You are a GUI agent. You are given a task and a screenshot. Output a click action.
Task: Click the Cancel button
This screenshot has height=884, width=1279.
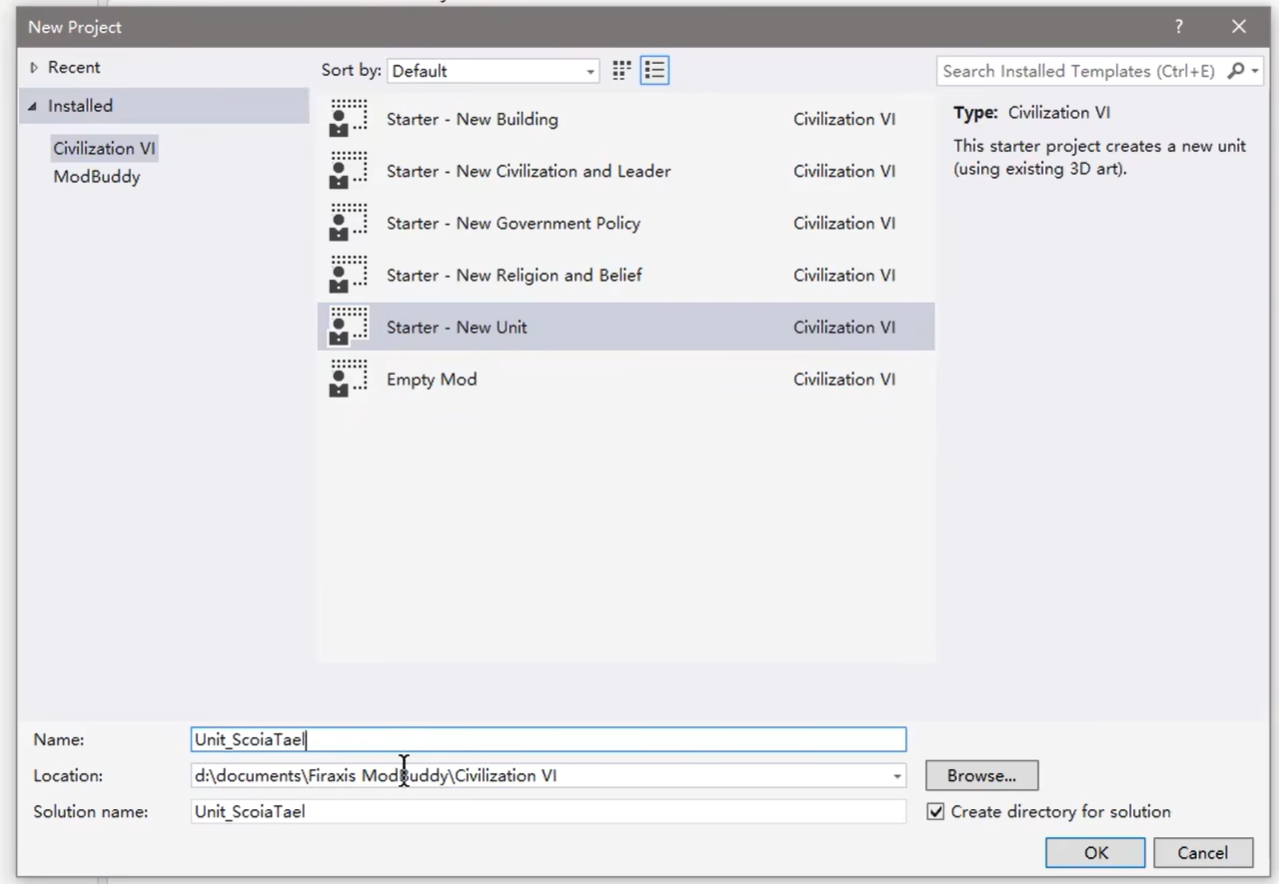pos(1203,853)
